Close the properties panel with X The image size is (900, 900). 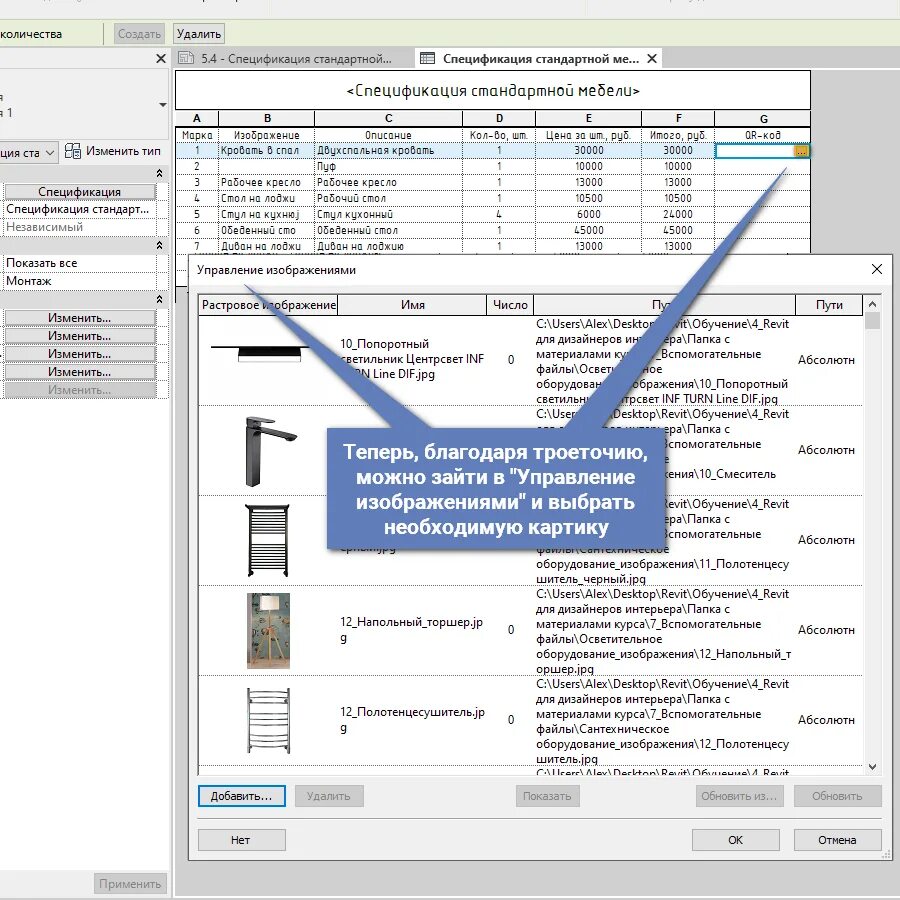pyautogui.click(x=161, y=59)
